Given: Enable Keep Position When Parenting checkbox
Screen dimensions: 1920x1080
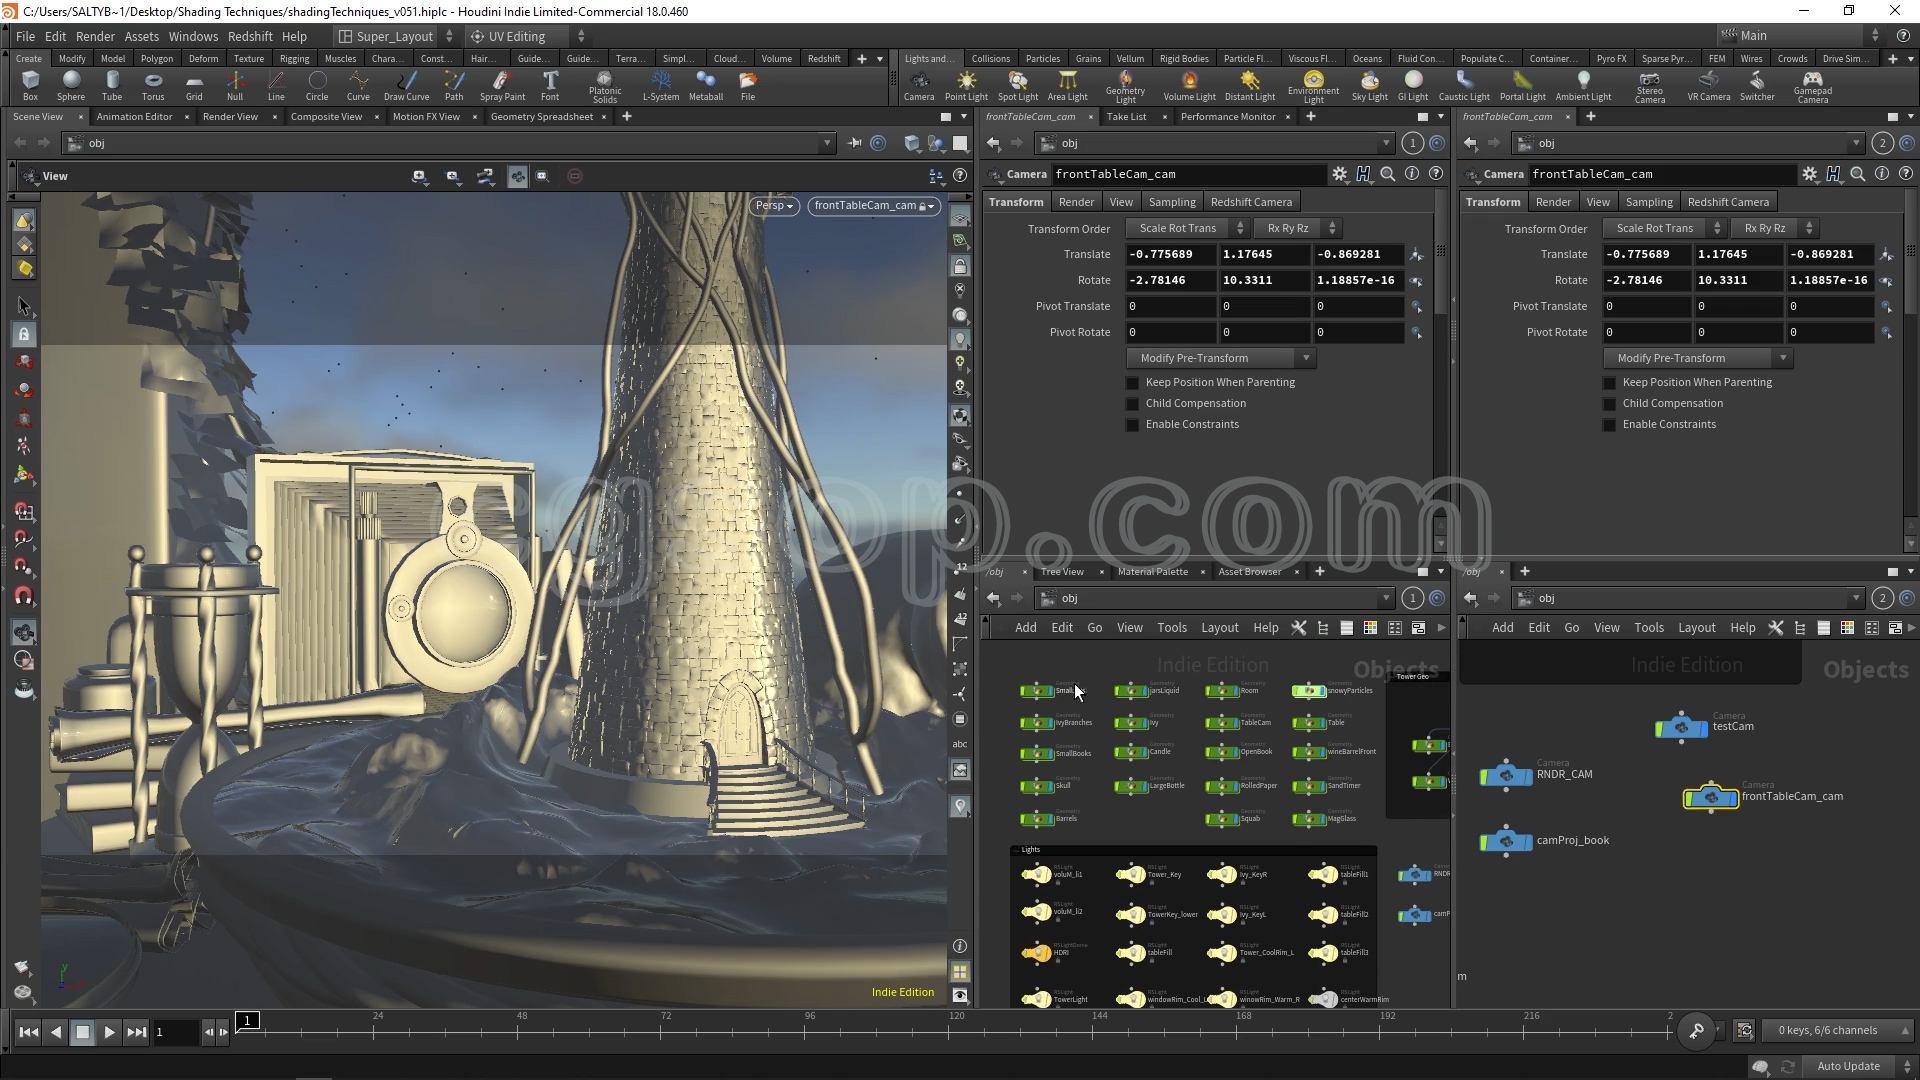Looking at the screenshot, I should point(1133,383).
